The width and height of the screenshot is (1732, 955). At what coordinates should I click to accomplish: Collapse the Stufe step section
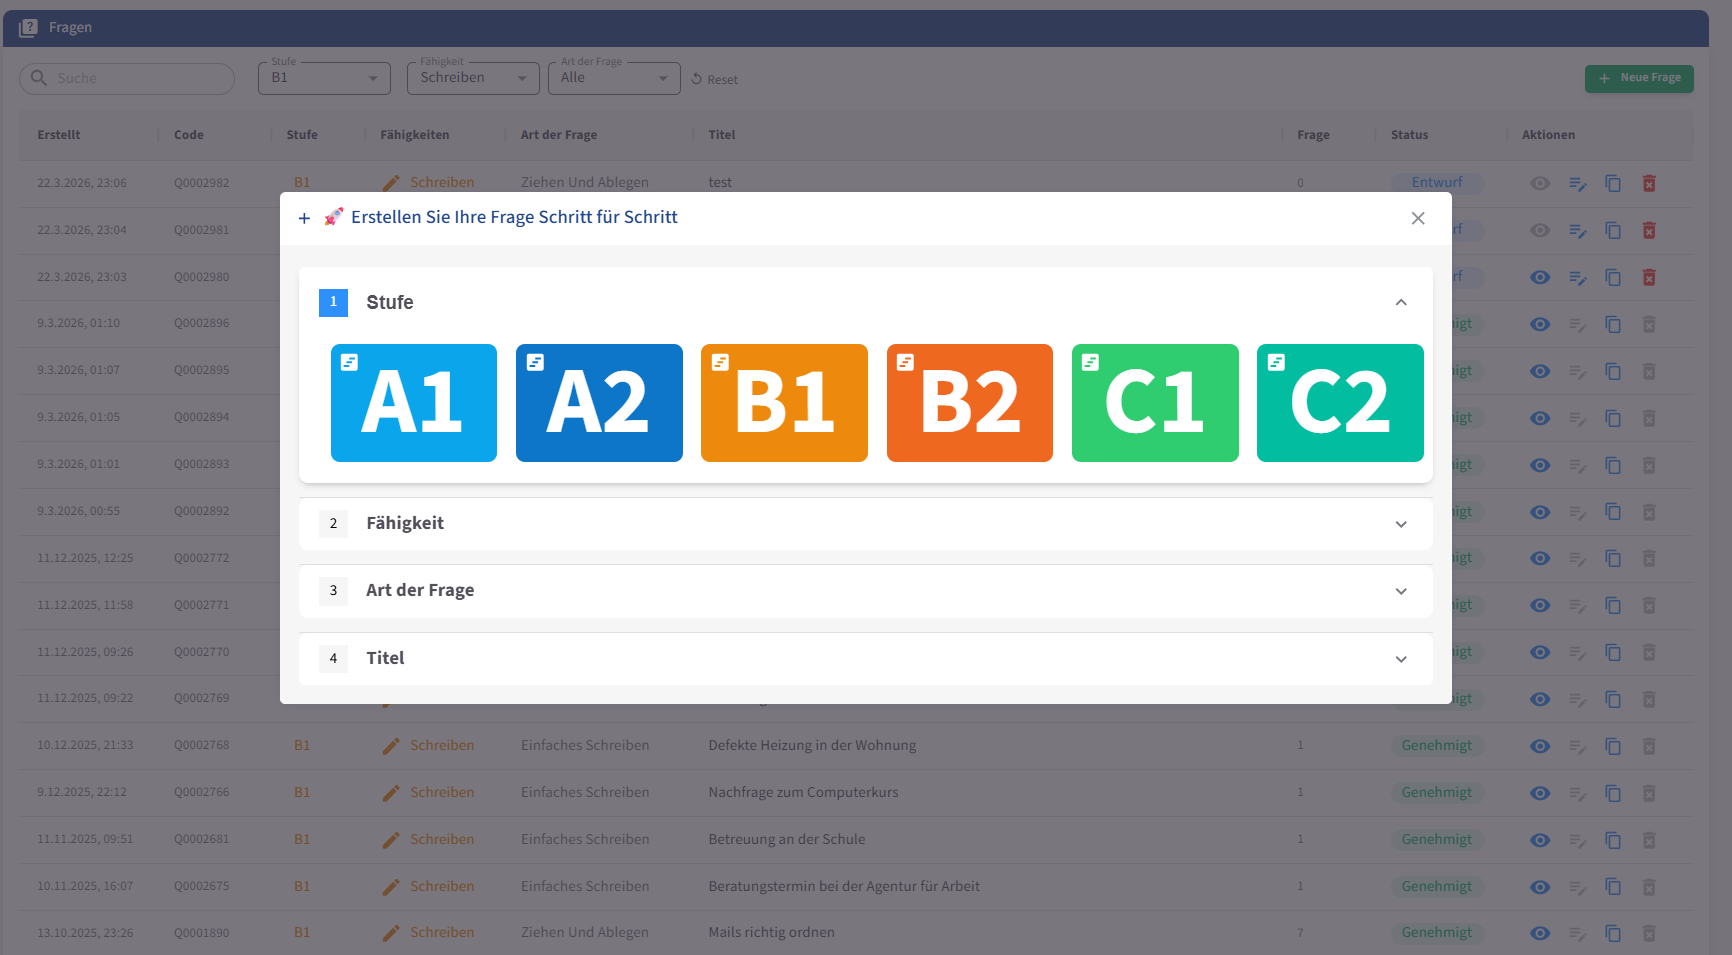tap(1400, 302)
